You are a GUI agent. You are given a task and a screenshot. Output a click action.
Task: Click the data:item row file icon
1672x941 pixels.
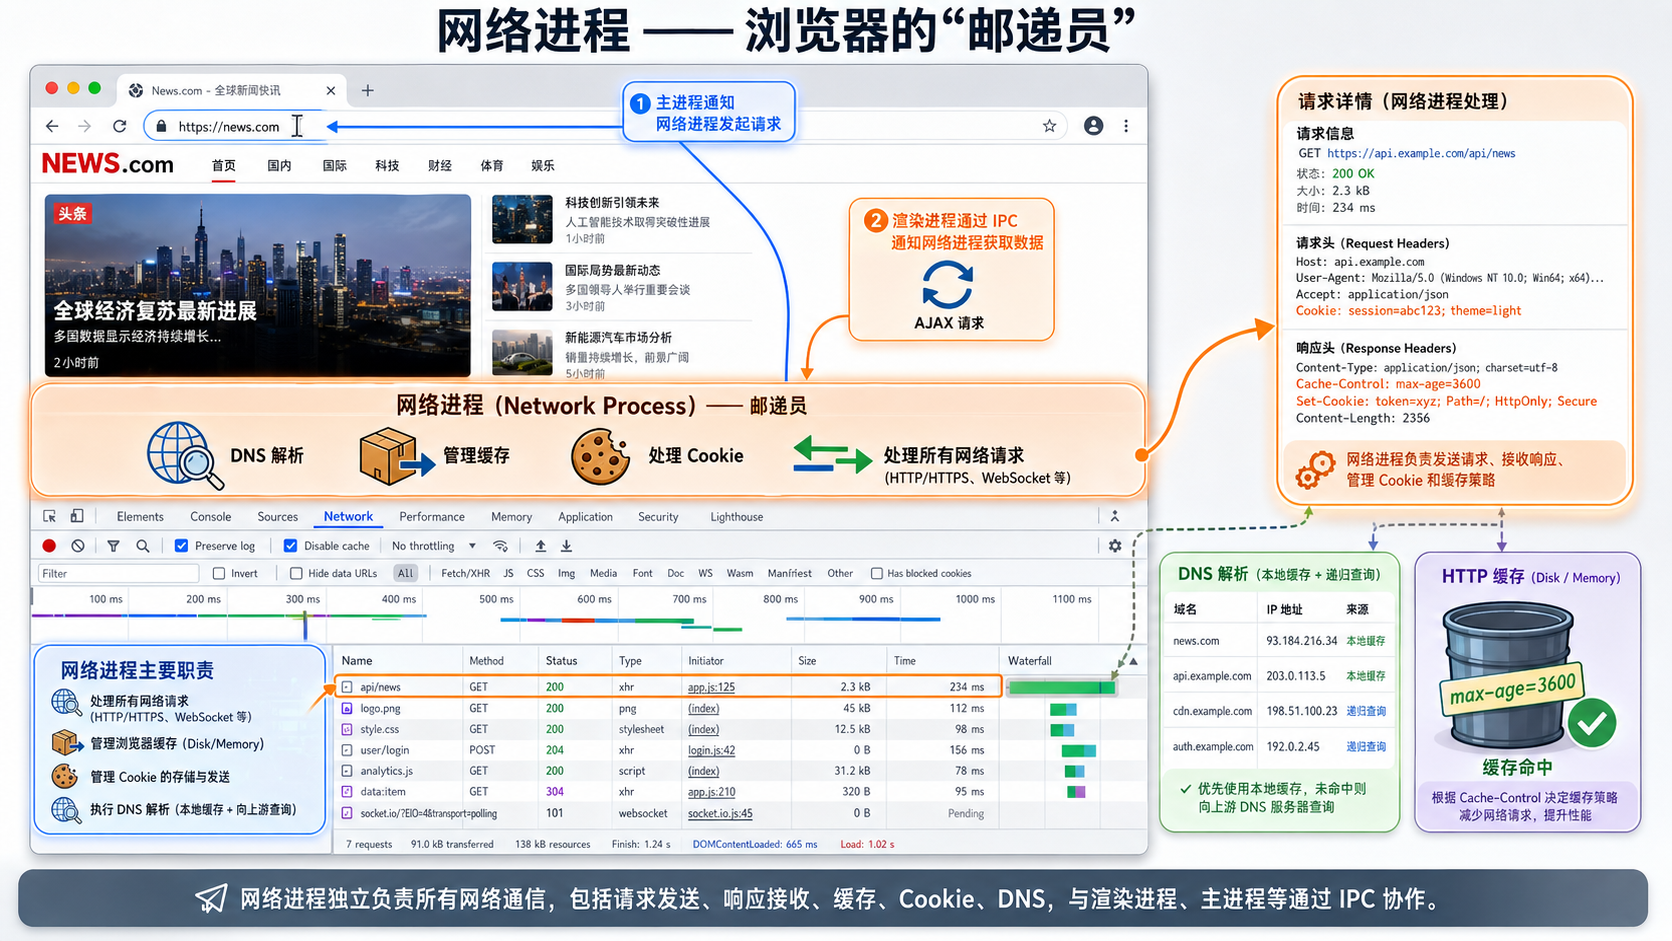click(347, 791)
